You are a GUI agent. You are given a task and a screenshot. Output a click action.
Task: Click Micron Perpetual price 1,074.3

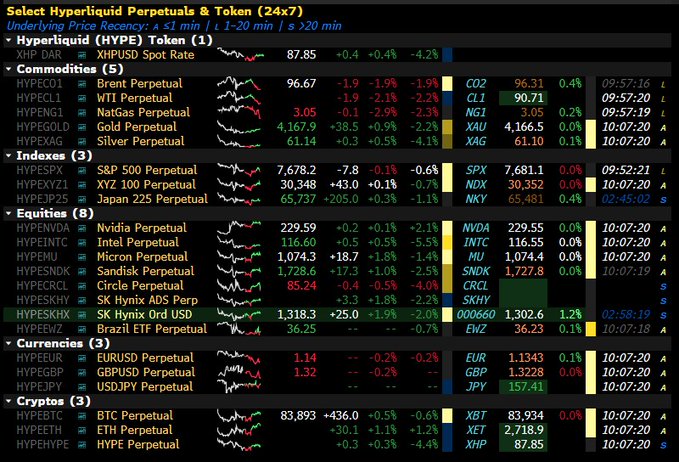297,257
